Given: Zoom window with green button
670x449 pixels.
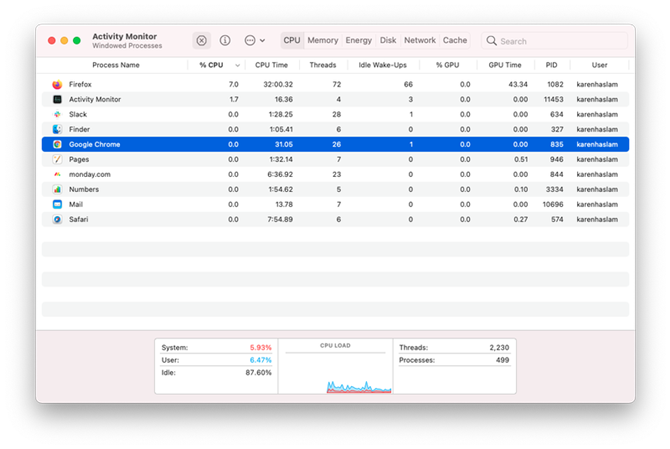Looking at the screenshot, I should point(77,41).
